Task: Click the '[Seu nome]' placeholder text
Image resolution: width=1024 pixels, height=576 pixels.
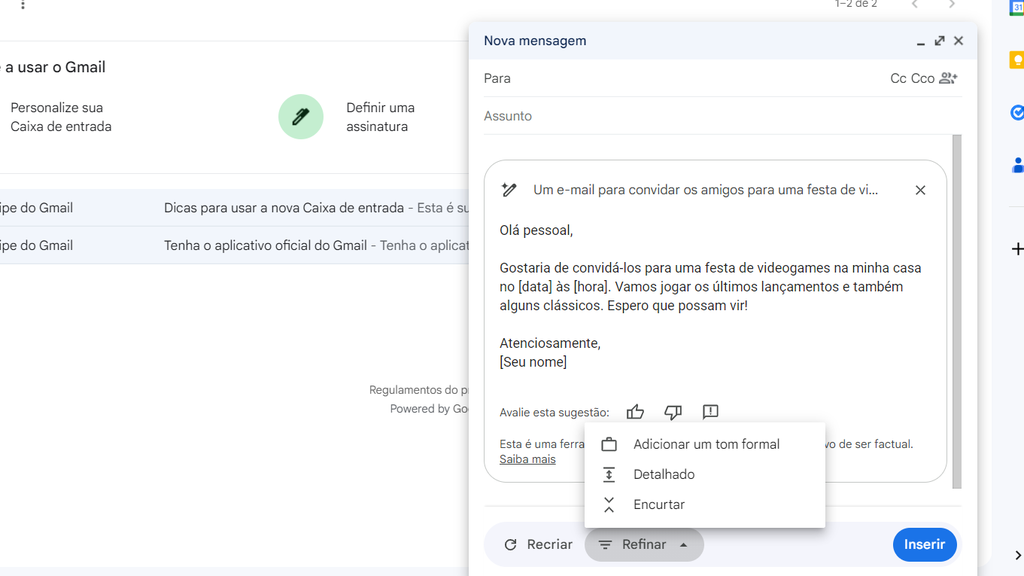Action: coord(533,362)
